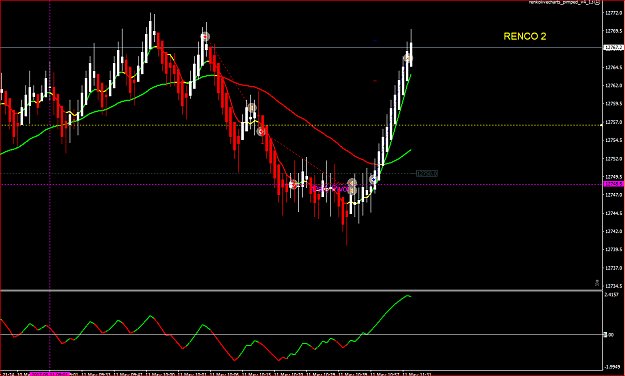
Task: Select the grey price label box beside dashed line
Action: pyautogui.click(x=426, y=173)
